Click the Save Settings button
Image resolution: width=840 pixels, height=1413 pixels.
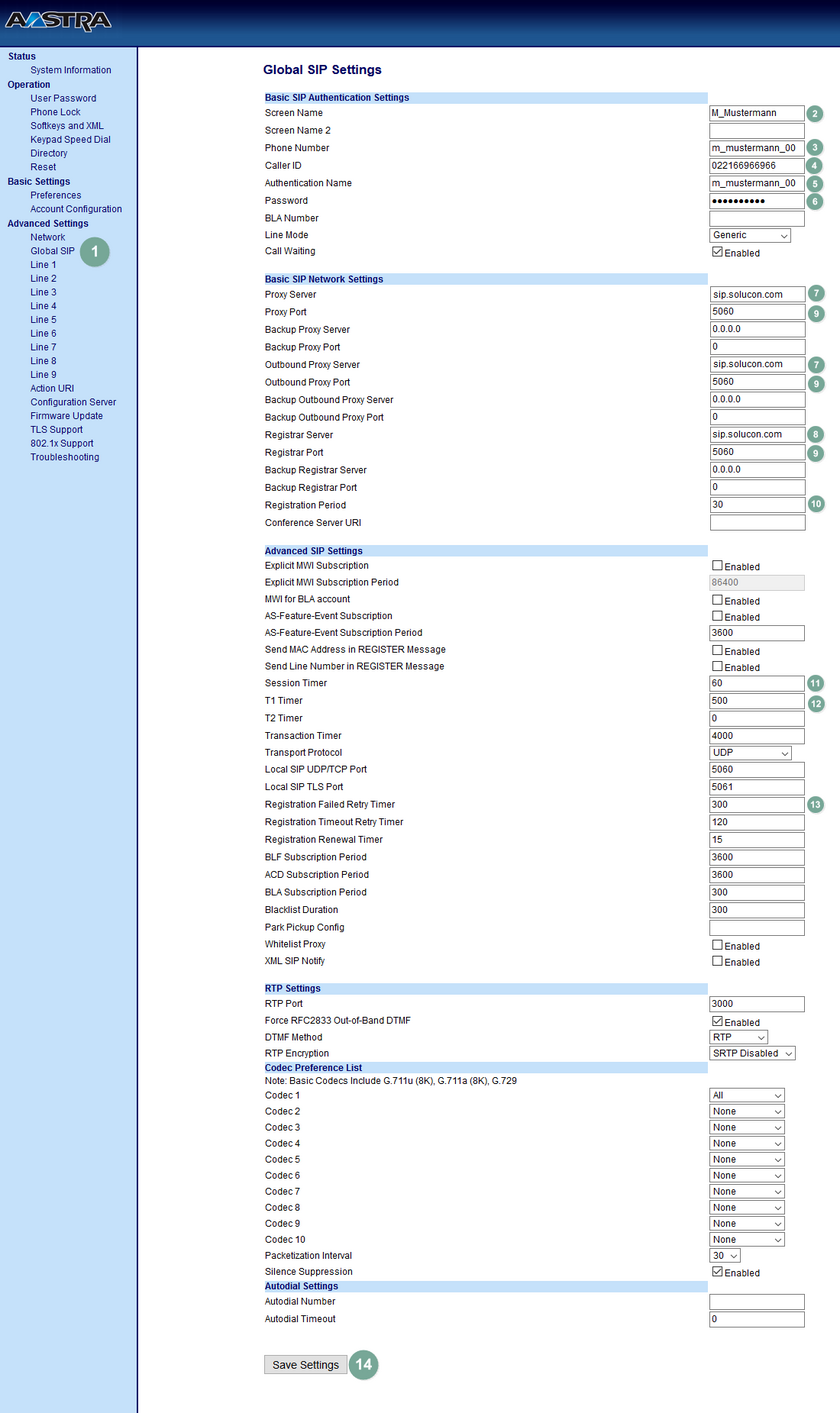305,1364
